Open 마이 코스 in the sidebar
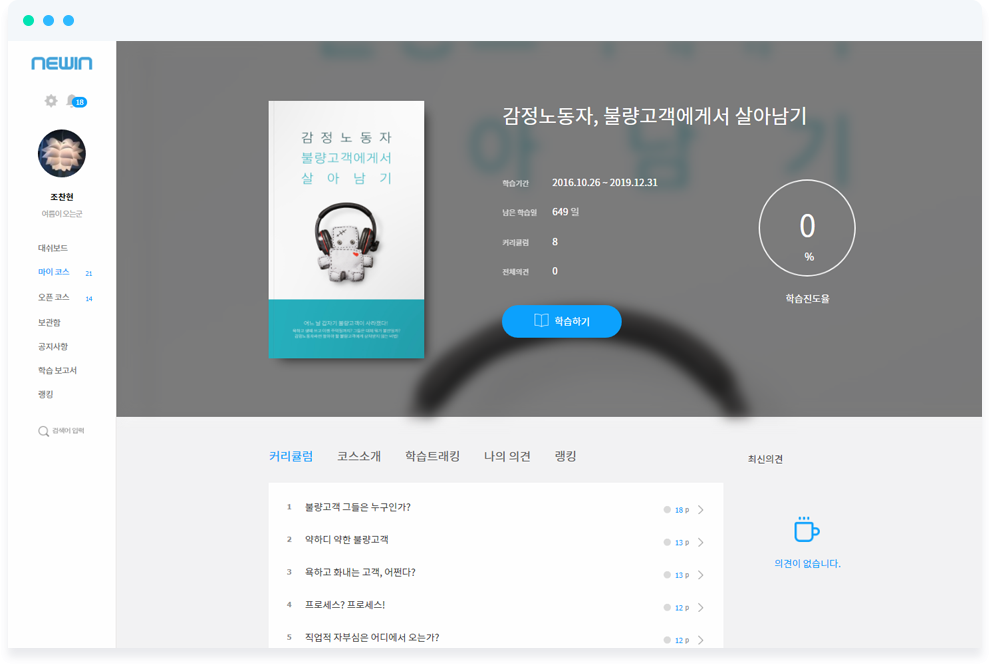990x665 pixels. coord(54,272)
